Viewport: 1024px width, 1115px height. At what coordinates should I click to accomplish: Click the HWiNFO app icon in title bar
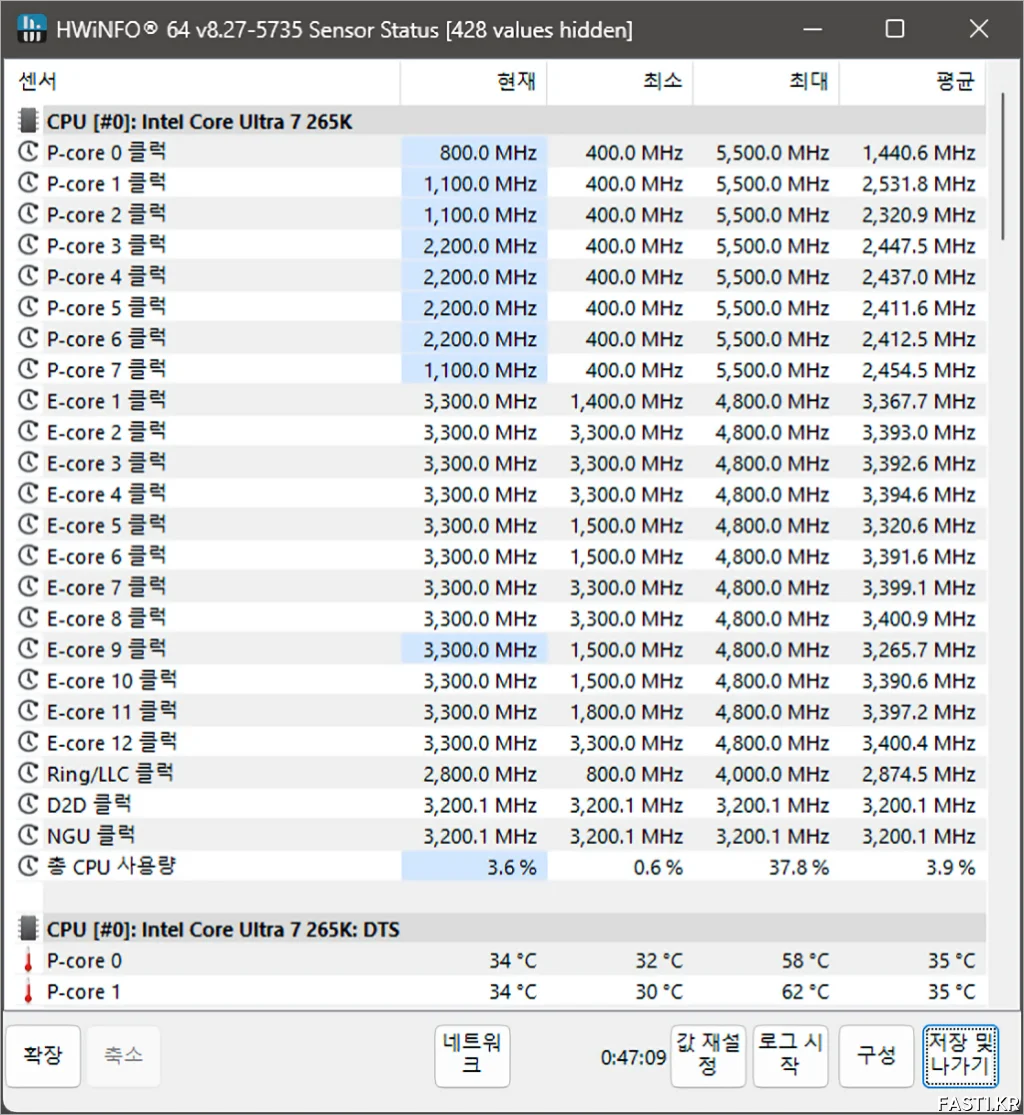point(30,29)
